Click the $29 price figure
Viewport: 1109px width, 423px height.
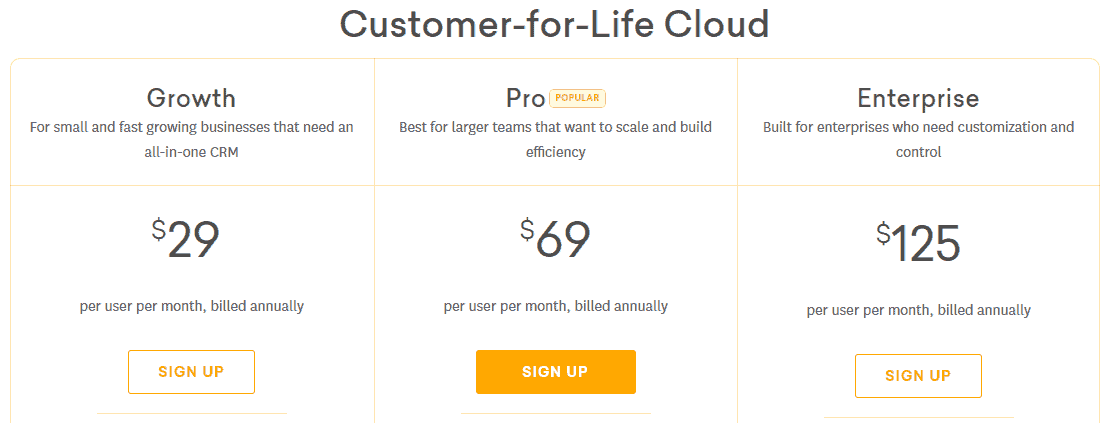click(x=185, y=241)
